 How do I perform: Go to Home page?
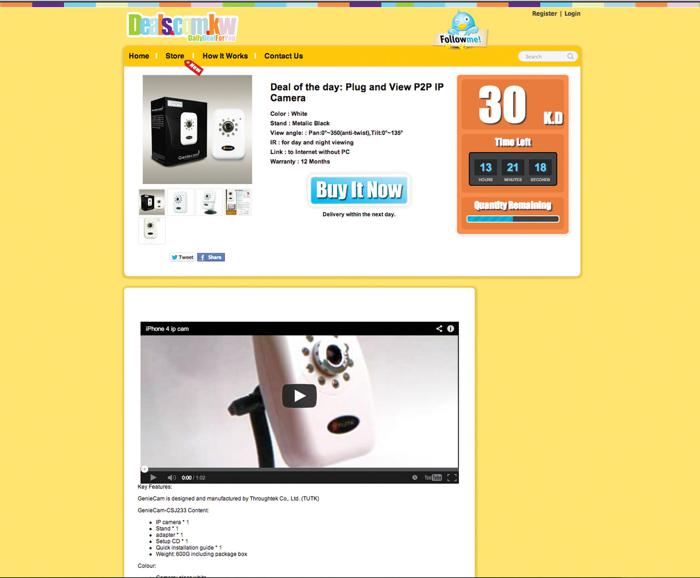[139, 56]
